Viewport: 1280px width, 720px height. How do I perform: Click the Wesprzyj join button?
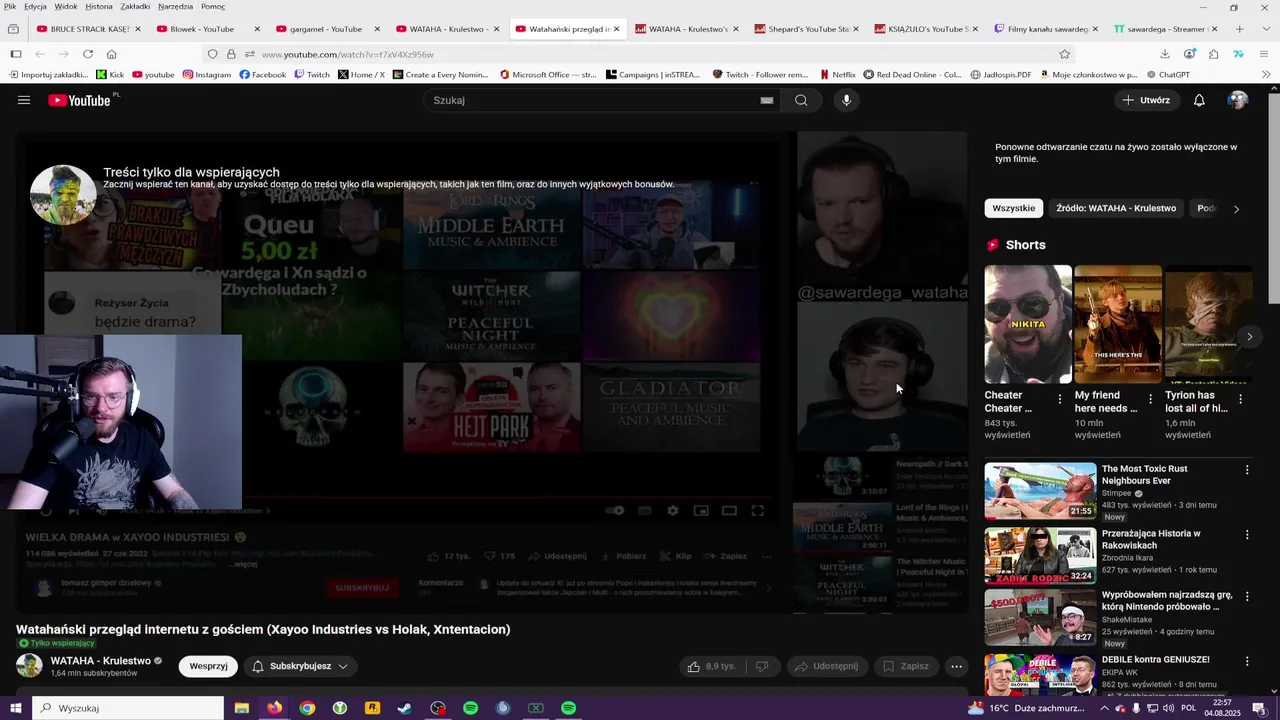click(x=208, y=666)
